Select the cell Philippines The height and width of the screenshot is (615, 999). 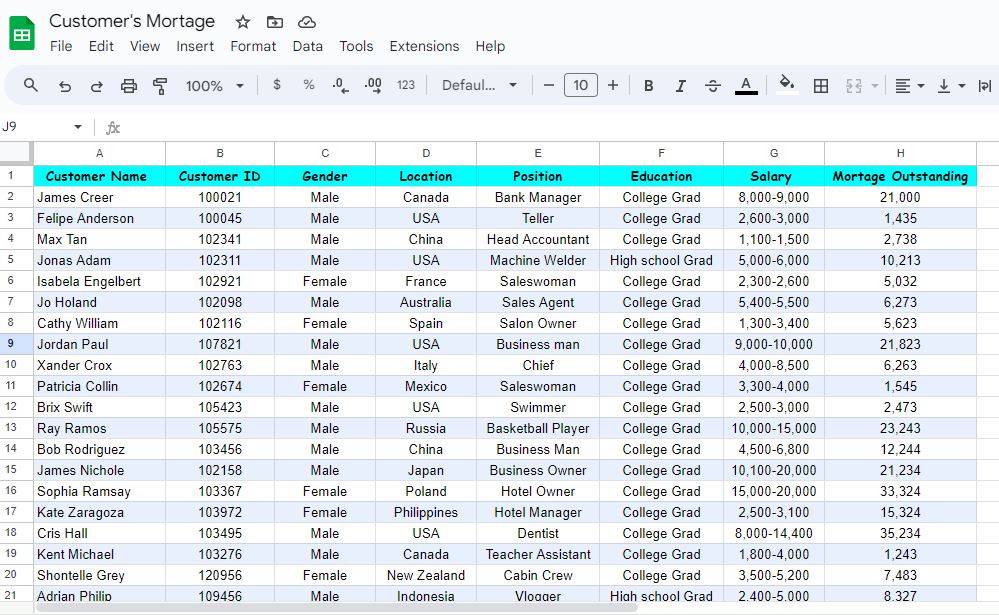(x=426, y=513)
